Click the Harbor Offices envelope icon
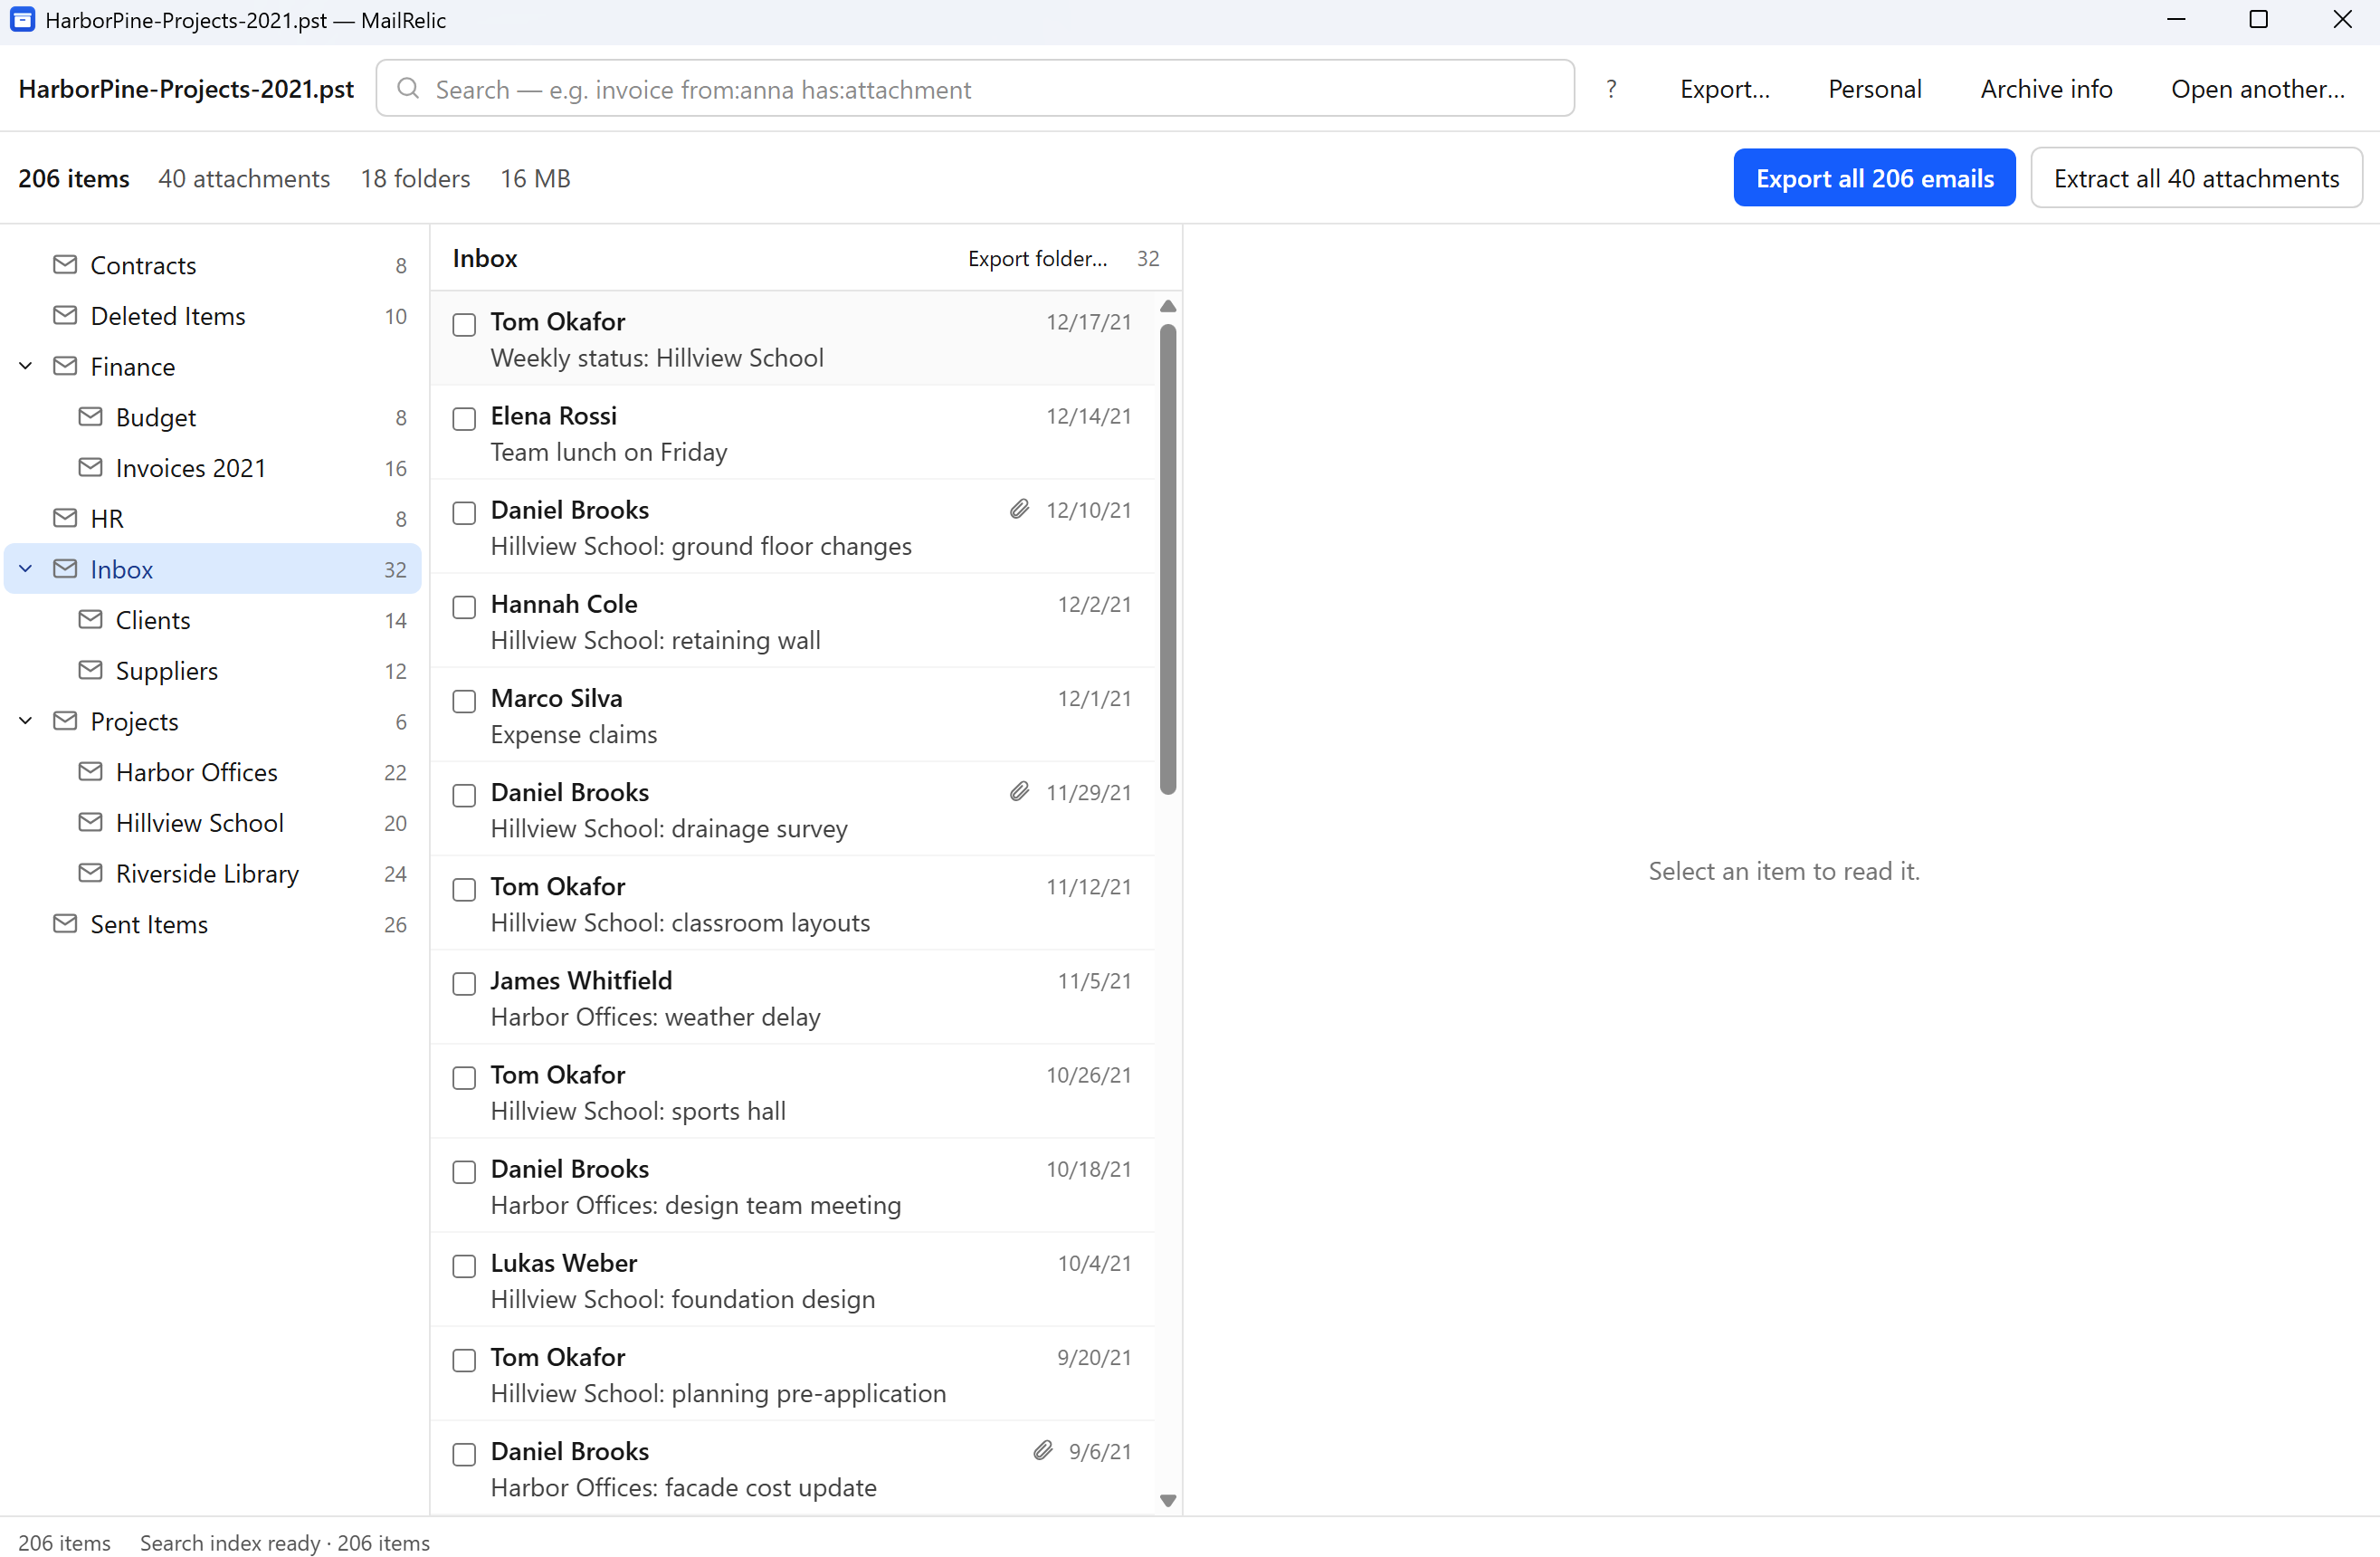This screenshot has width=2380, height=1557. click(x=90, y=771)
